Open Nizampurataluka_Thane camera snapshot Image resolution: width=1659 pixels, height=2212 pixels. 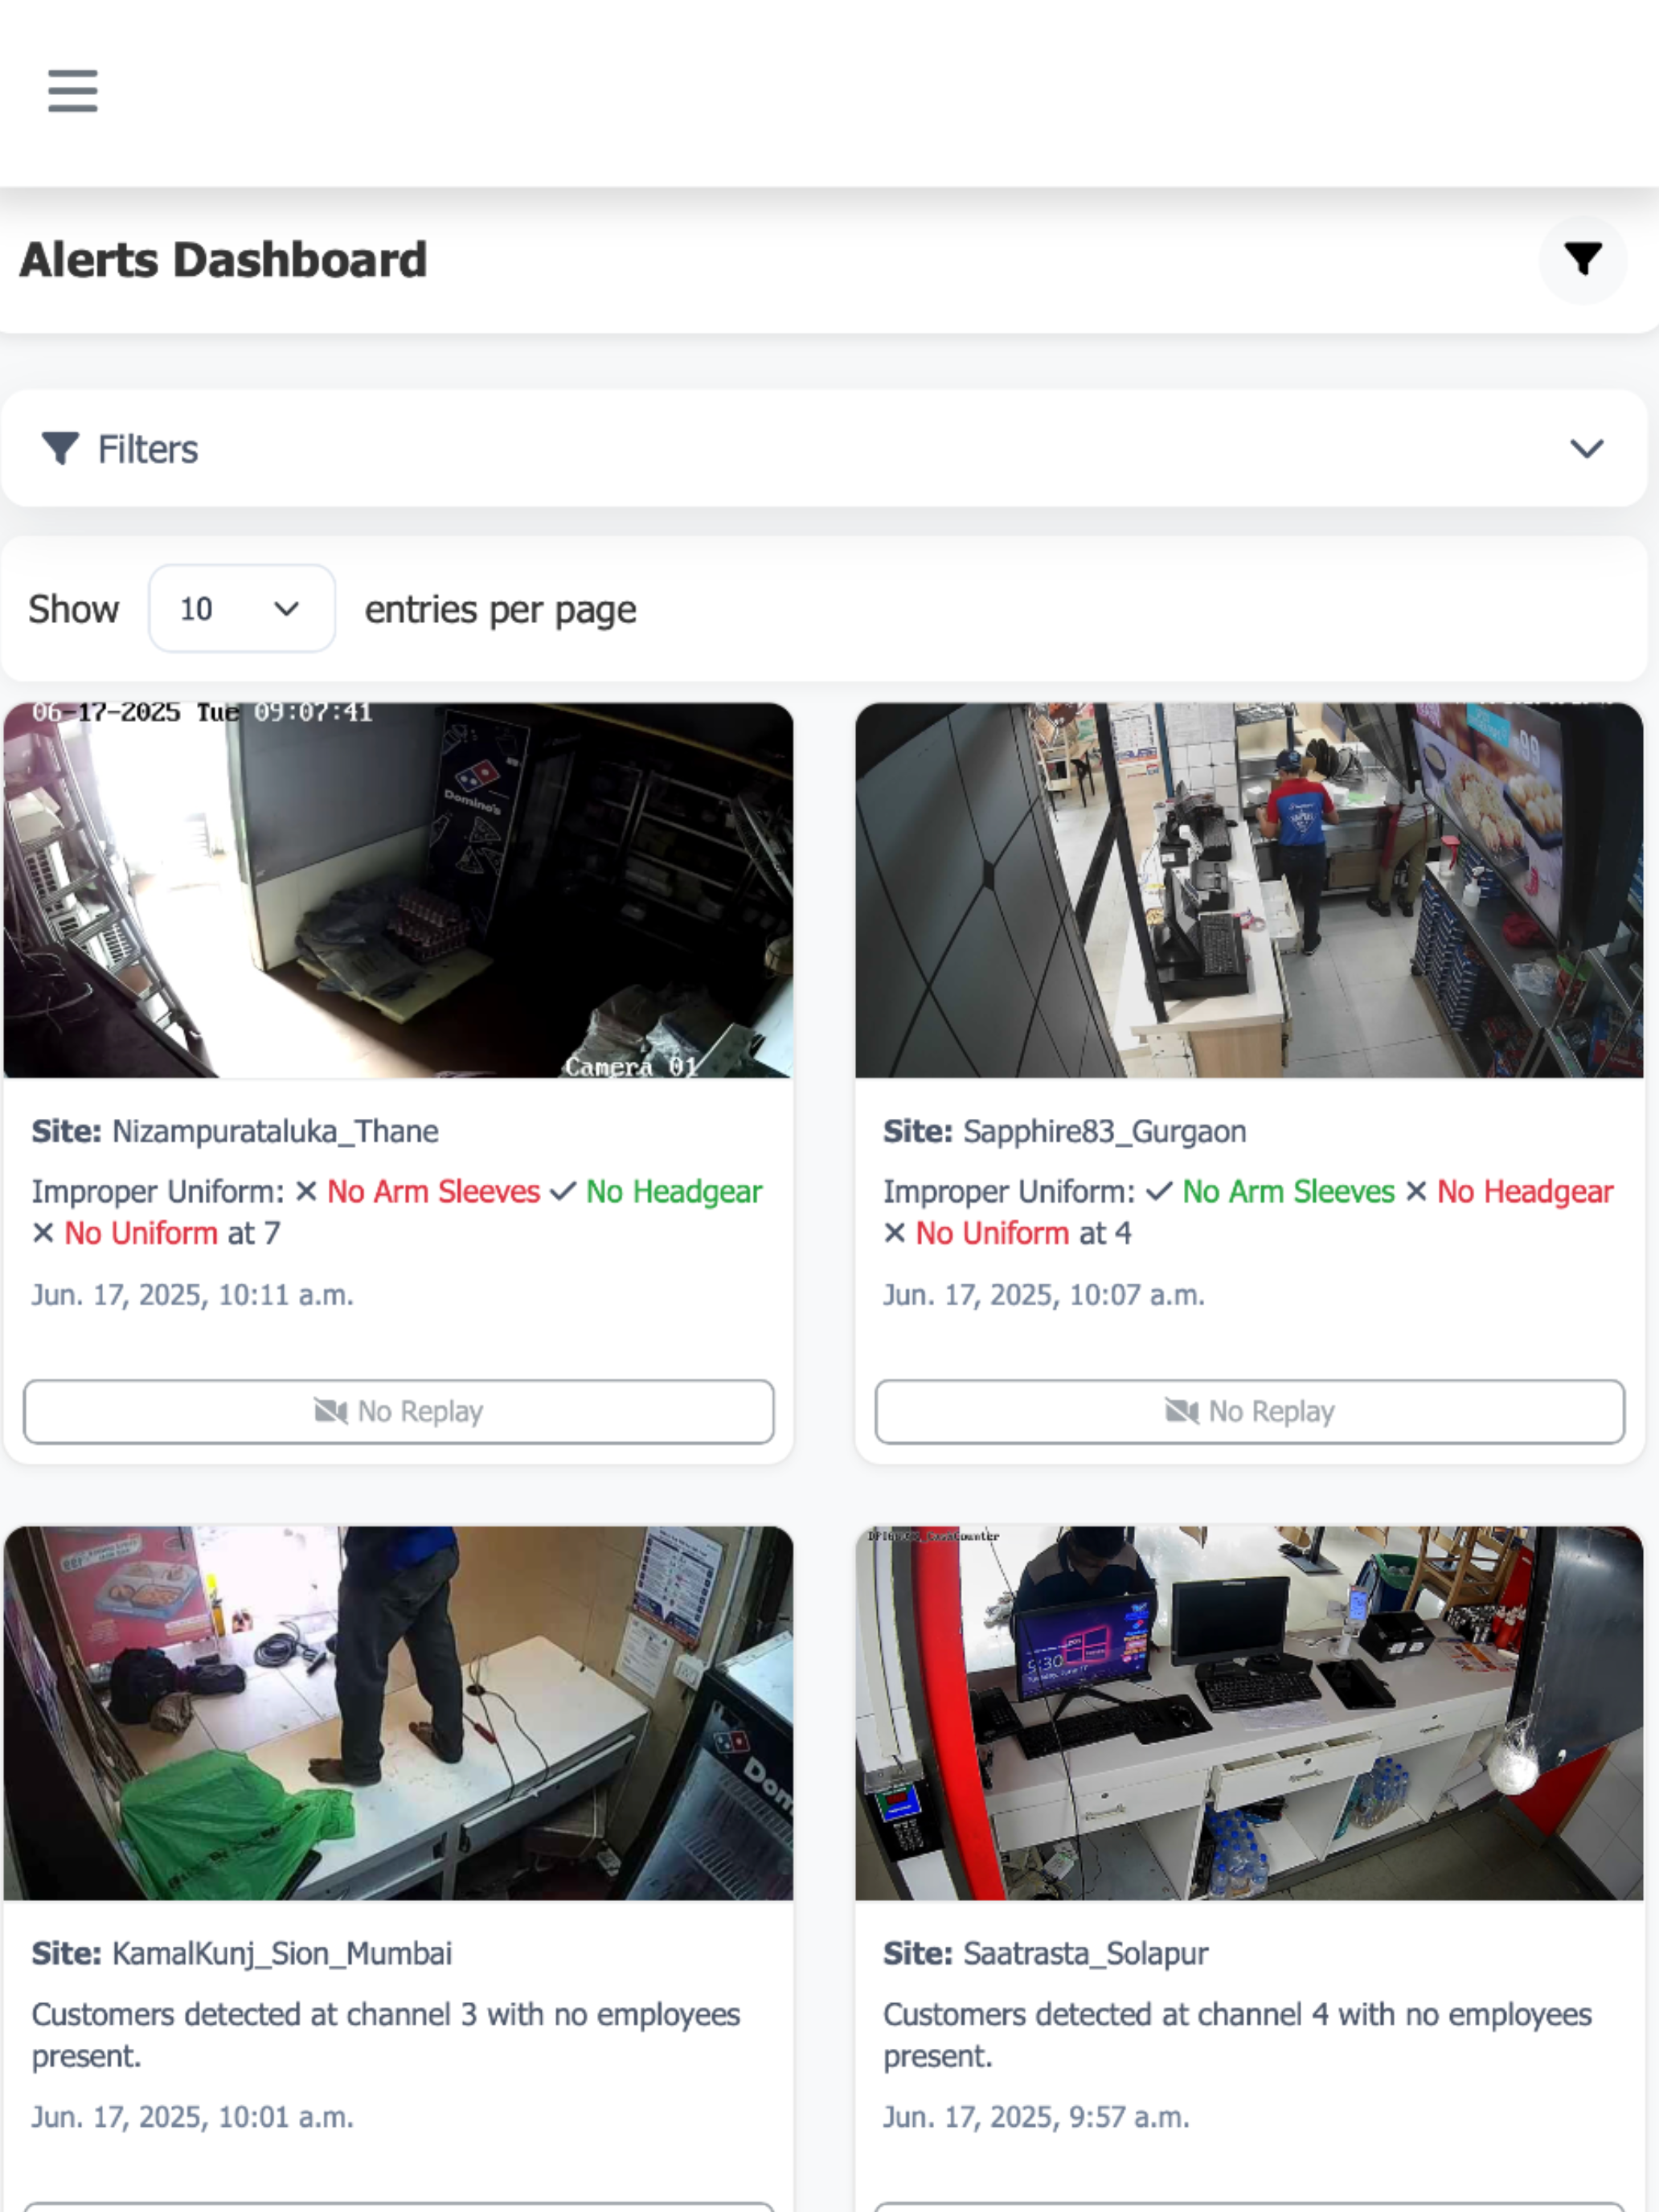tap(398, 890)
